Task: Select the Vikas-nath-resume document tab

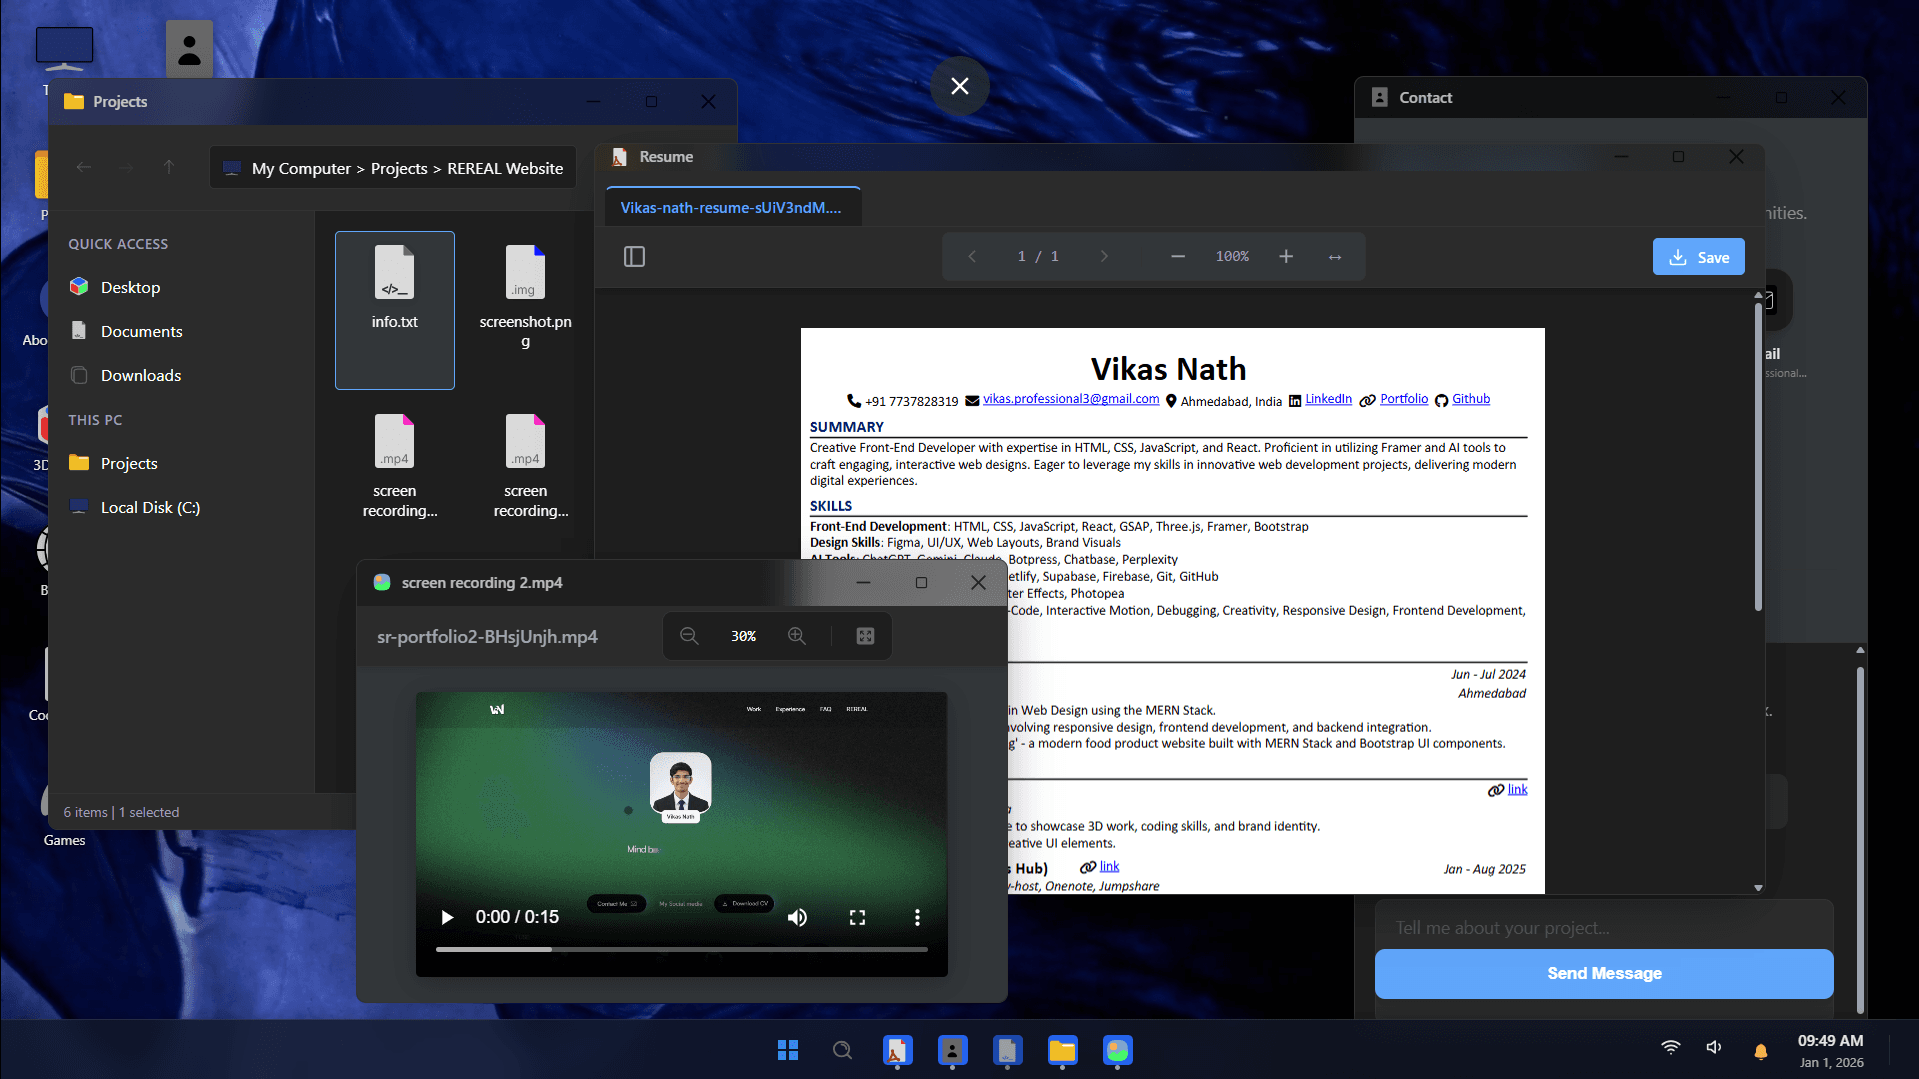Action: (x=733, y=207)
